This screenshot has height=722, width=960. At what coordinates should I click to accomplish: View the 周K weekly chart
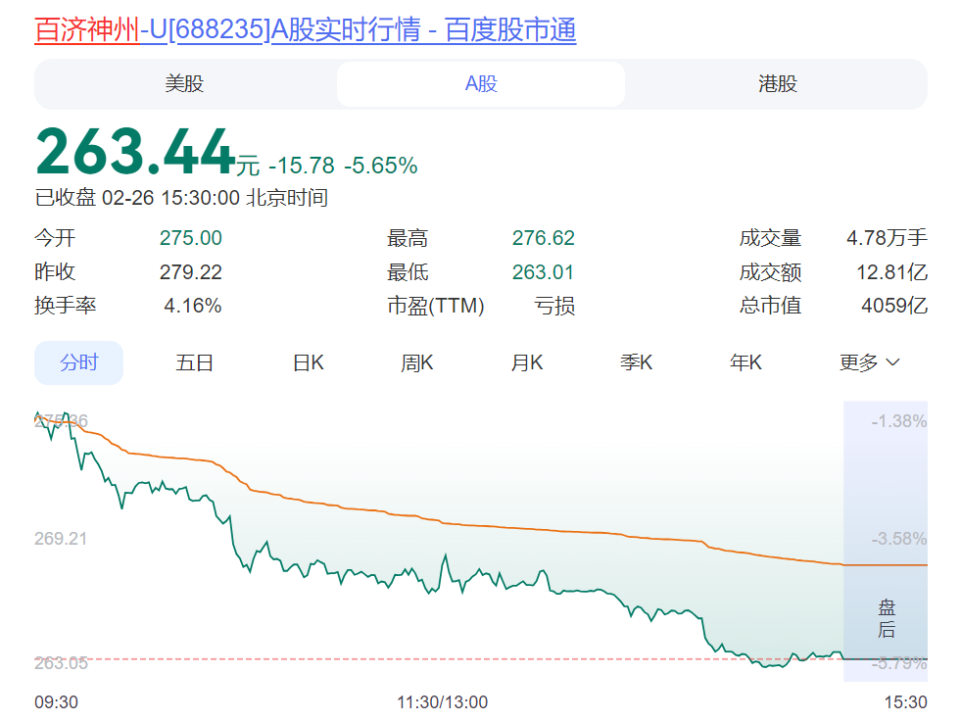tap(416, 363)
